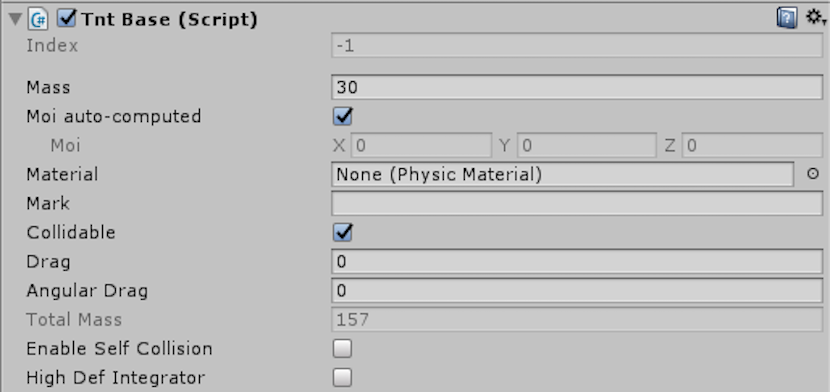Screen dimensions: 830x392
Task: Disable the Tnt Base component checkbox
Action: [67, 19]
